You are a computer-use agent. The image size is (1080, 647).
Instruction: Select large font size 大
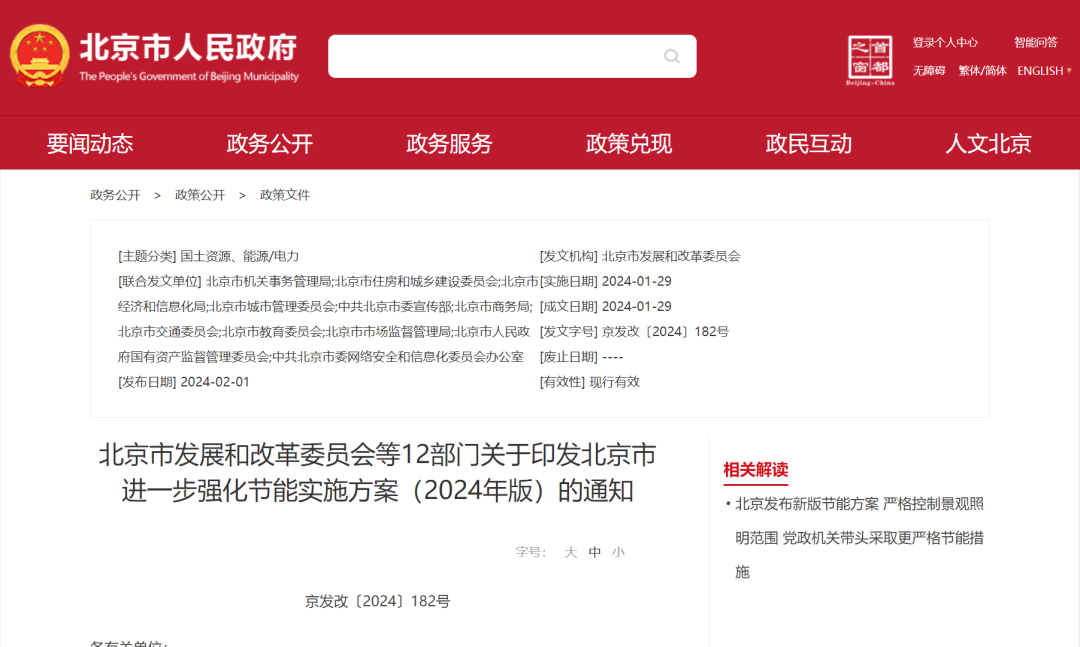[x=571, y=552]
